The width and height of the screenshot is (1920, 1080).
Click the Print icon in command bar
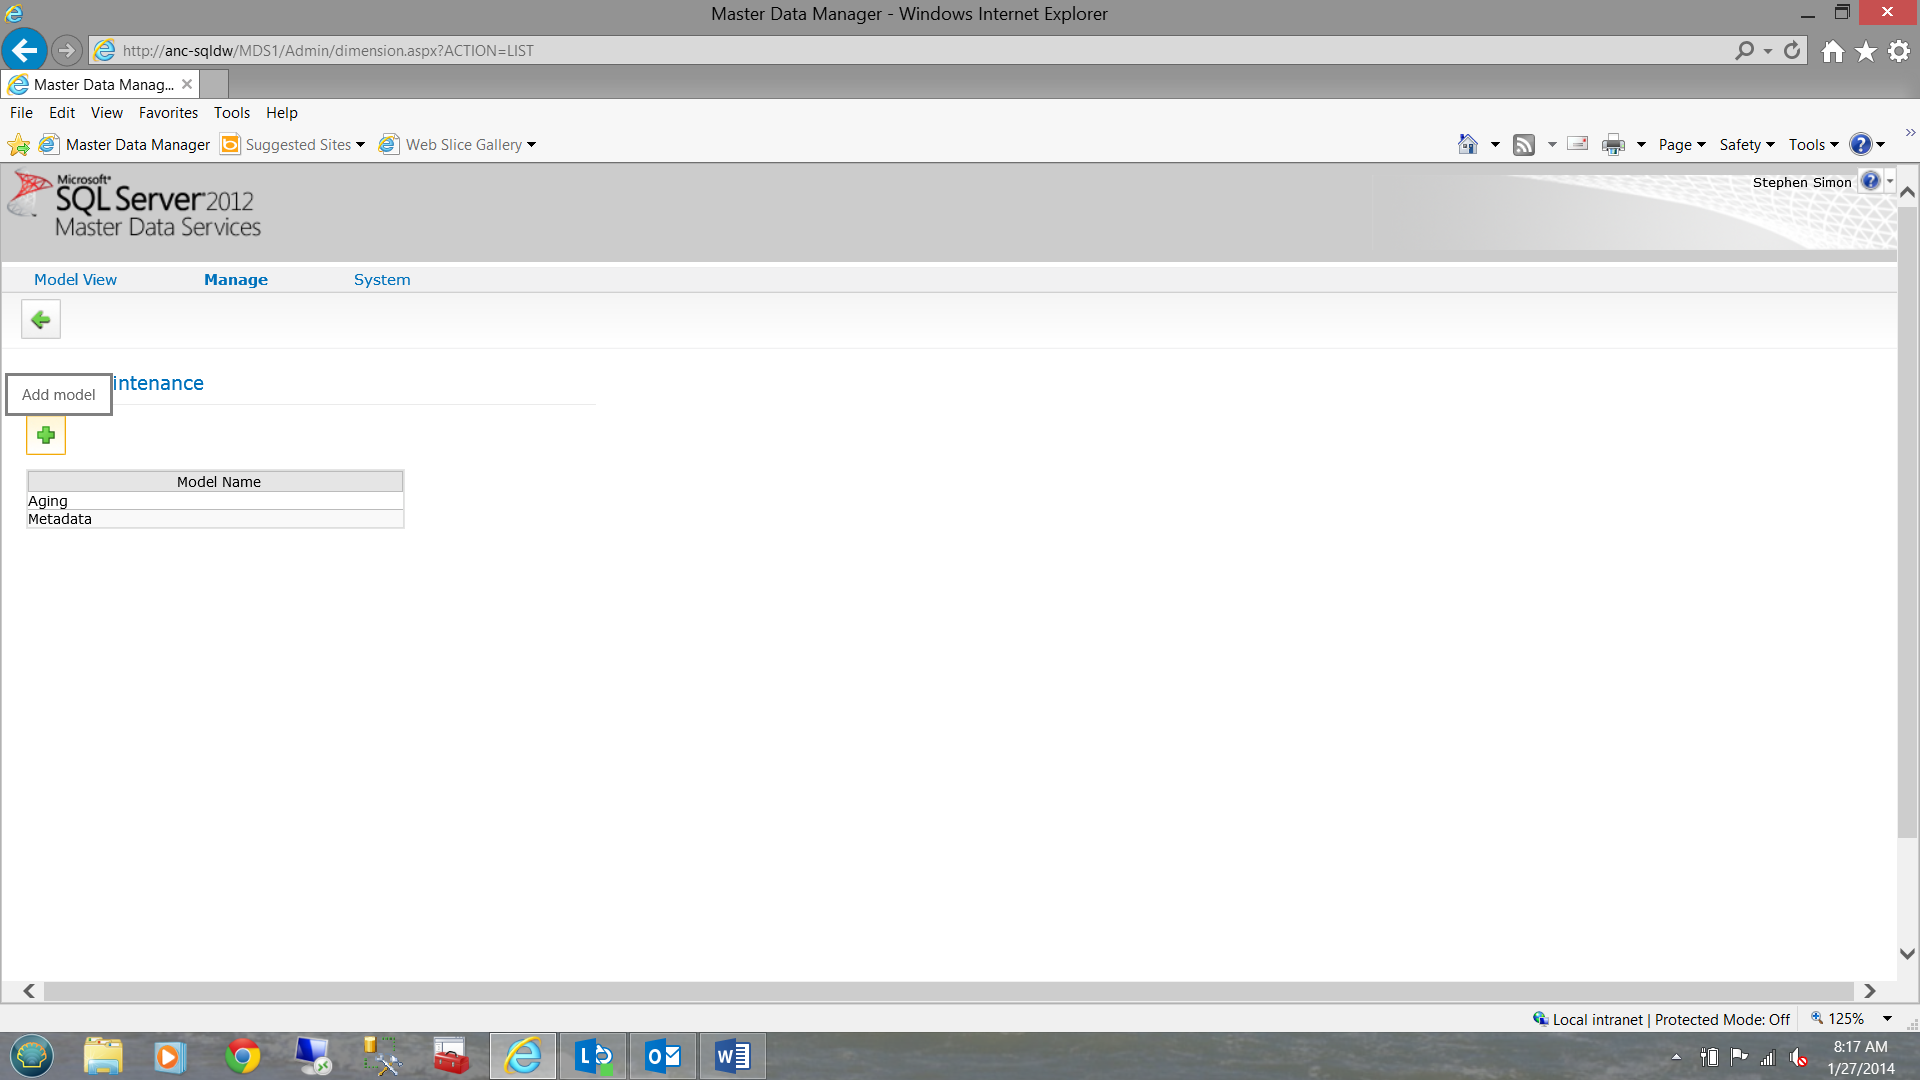[1613, 145]
